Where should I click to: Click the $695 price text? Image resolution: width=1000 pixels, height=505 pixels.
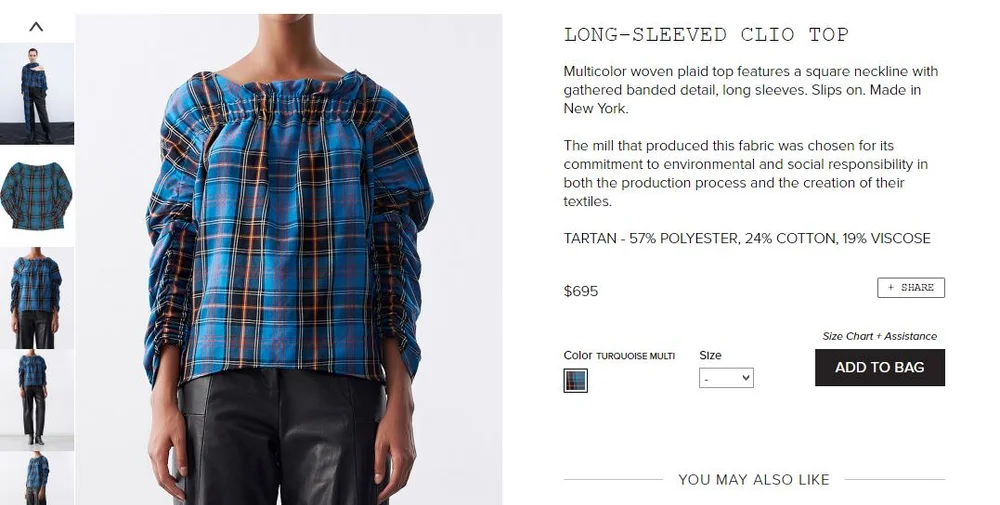581,291
